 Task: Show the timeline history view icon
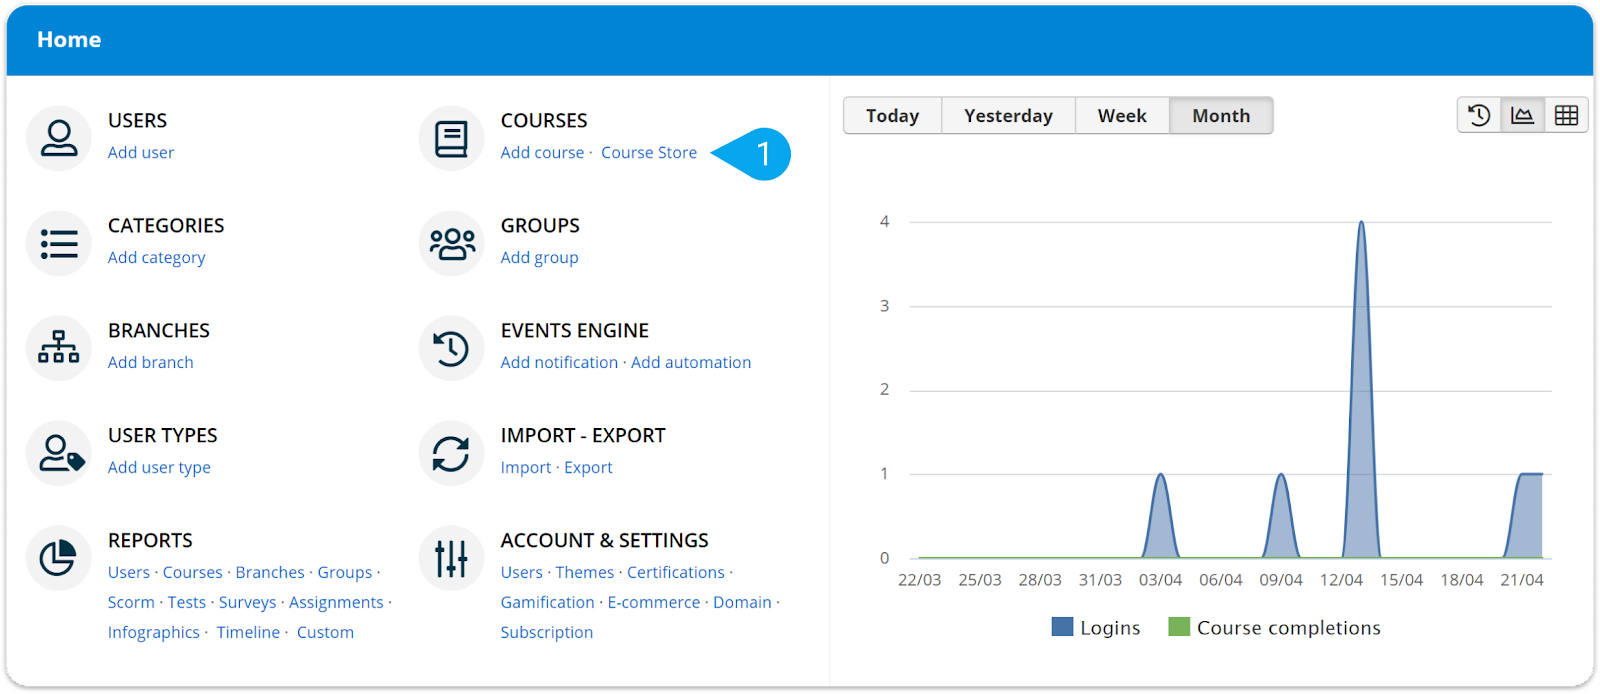[x=1479, y=116]
